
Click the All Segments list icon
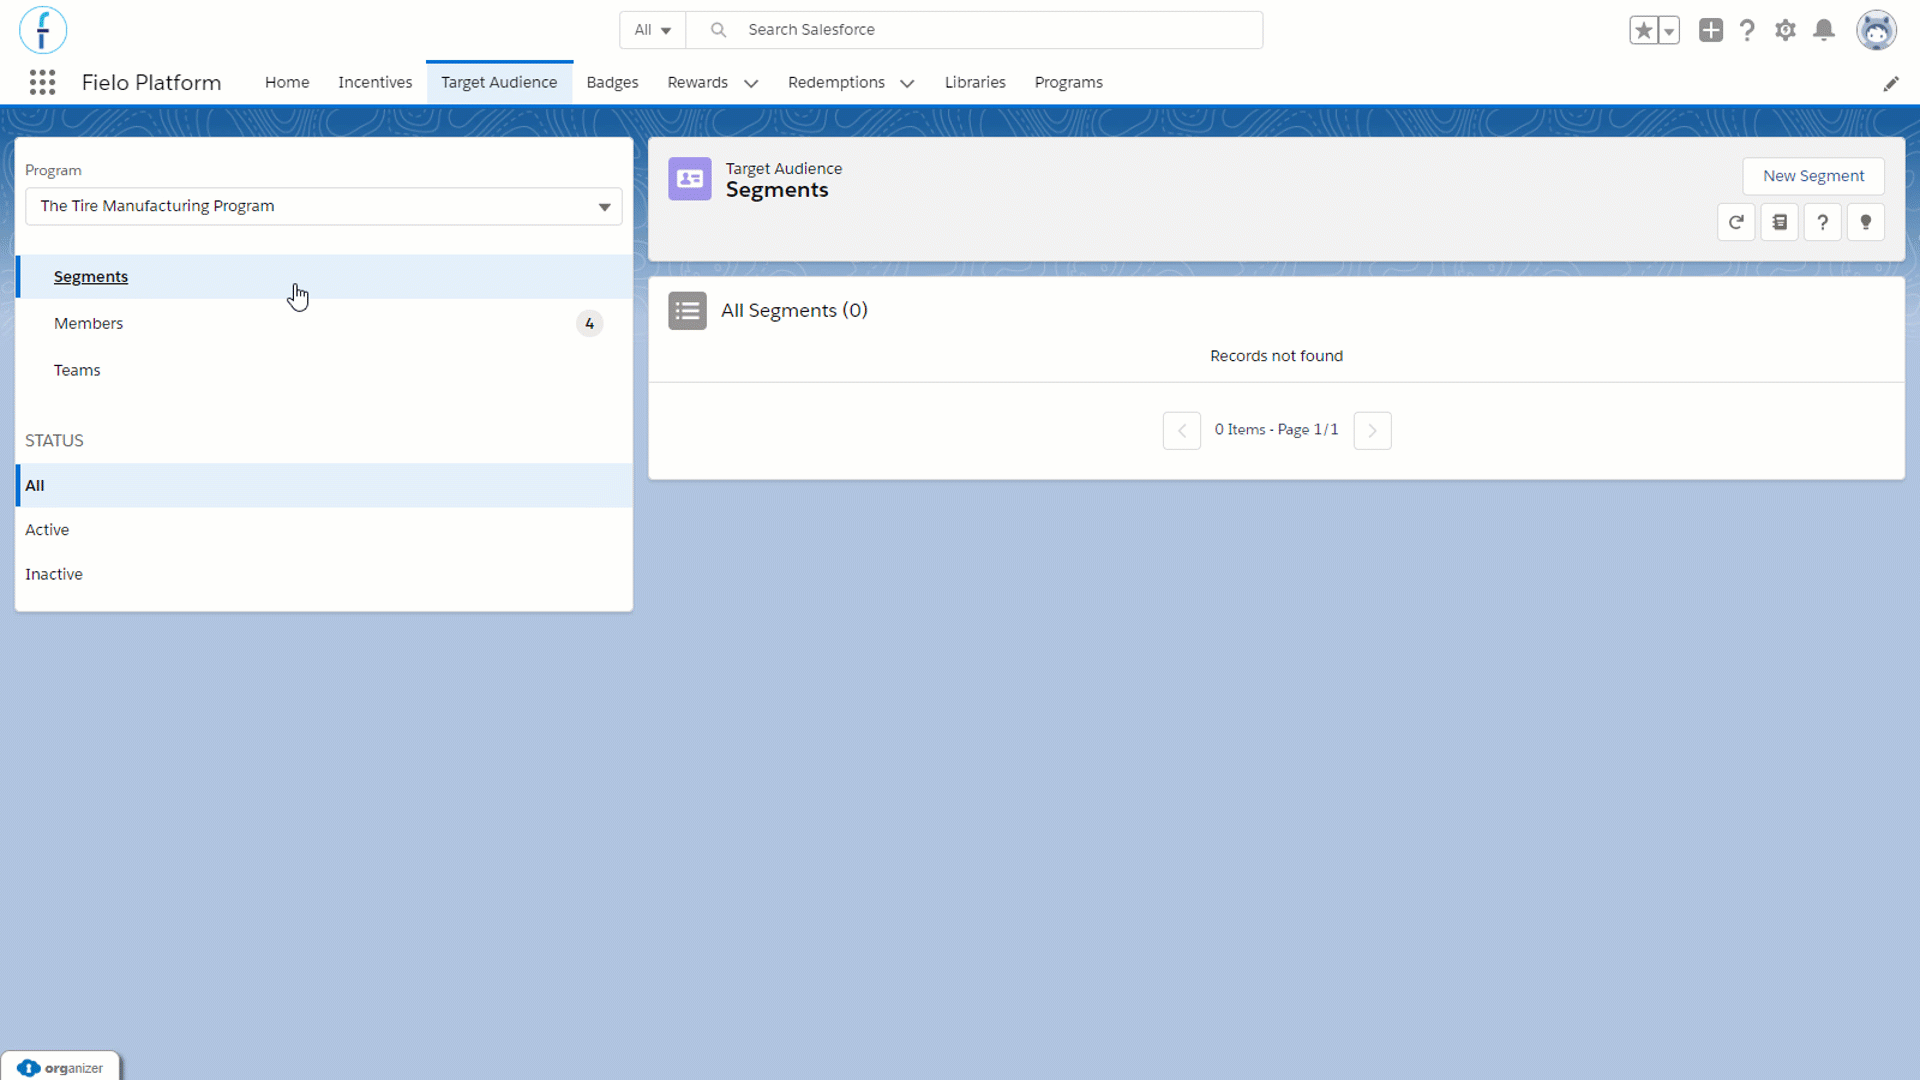(688, 311)
